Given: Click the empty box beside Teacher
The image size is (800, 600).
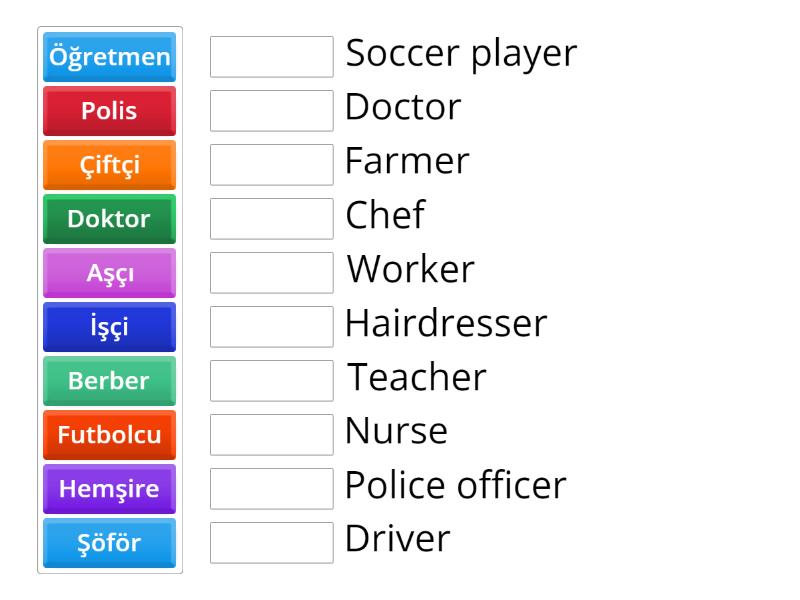Looking at the screenshot, I should [x=272, y=381].
